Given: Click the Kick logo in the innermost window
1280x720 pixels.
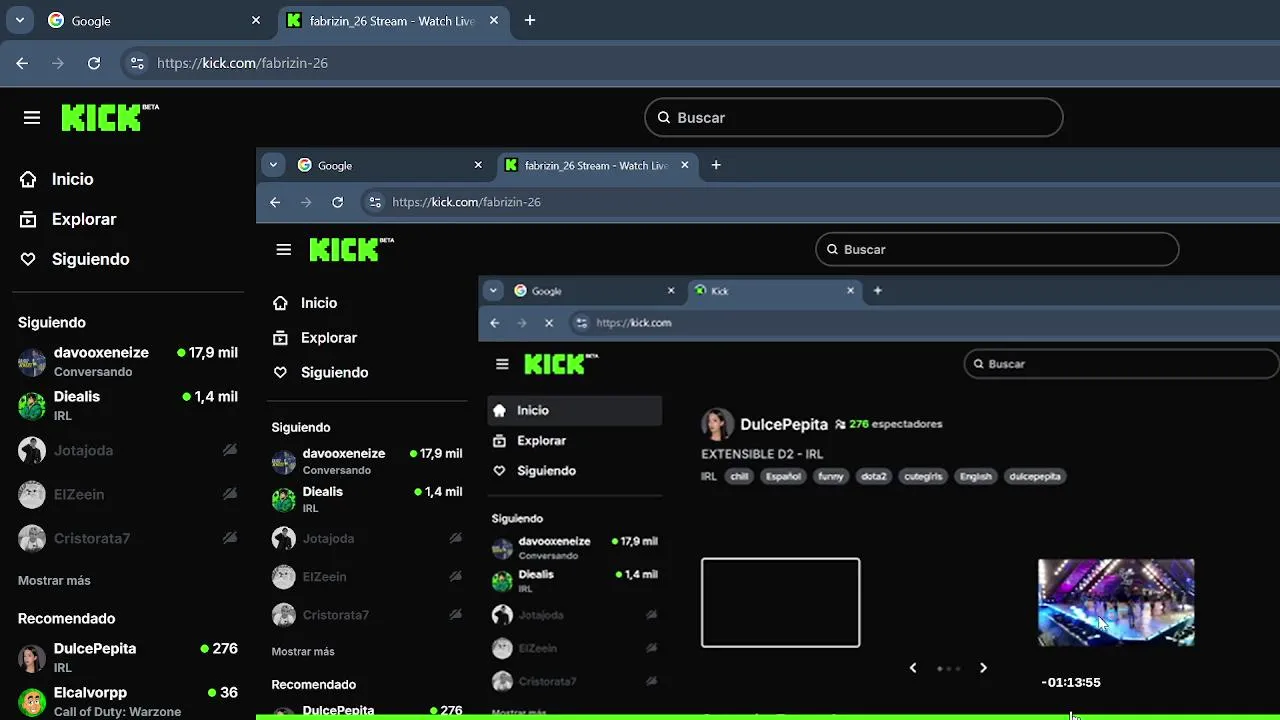Looking at the screenshot, I should (x=561, y=363).
